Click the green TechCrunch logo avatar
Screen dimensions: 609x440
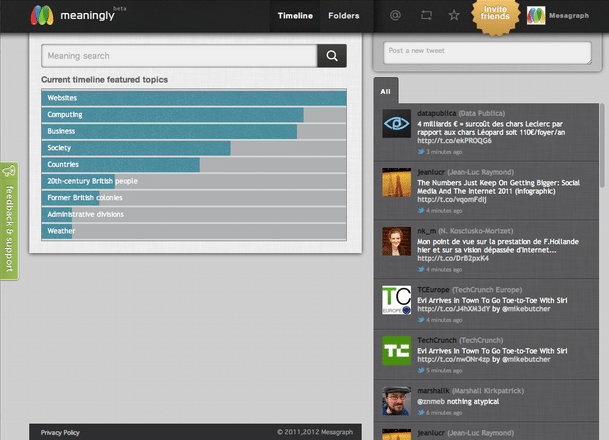click(x=397, y=351)
